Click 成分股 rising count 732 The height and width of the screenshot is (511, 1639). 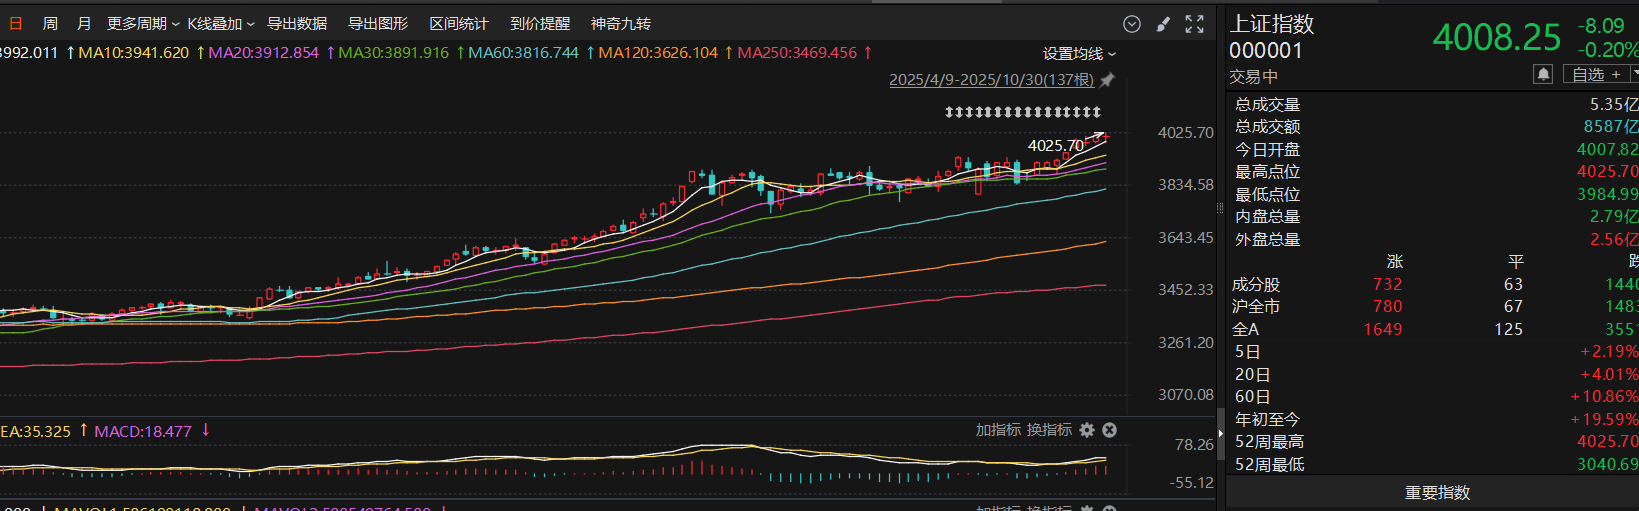[x=1388, y=285]
